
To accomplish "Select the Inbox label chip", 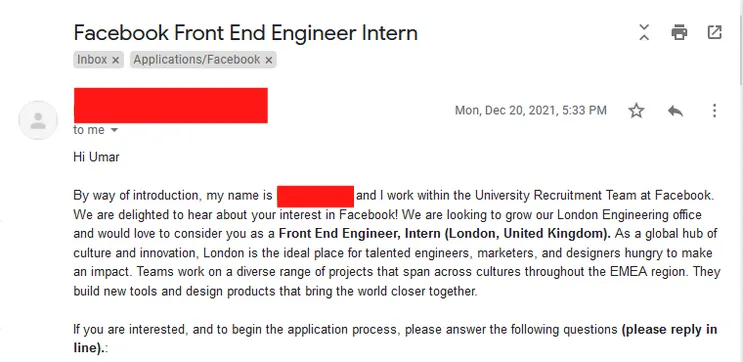I will click(x=92, y=60).
